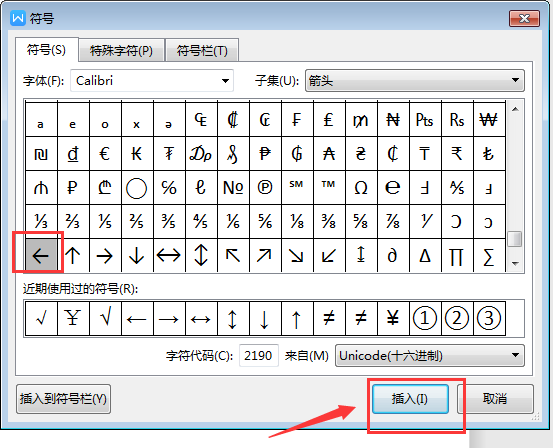Select the left arrow symbol in grid
553x448 pixels.
[41, 255]
